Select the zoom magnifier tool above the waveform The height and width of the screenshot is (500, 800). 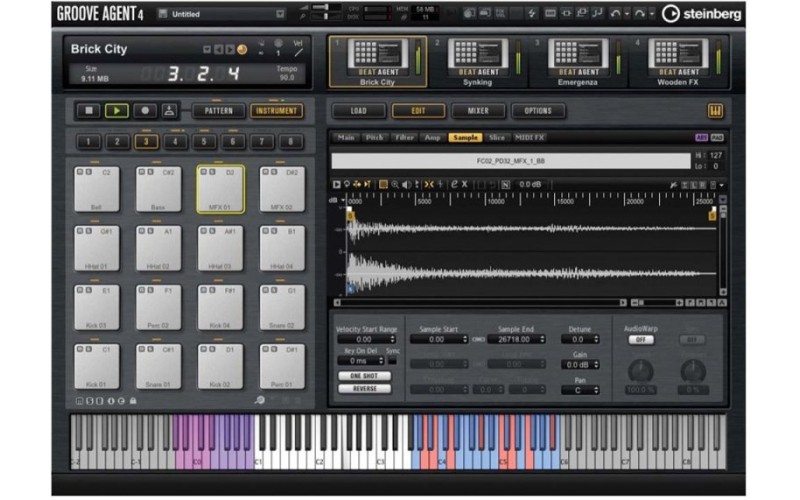[396, 184]
